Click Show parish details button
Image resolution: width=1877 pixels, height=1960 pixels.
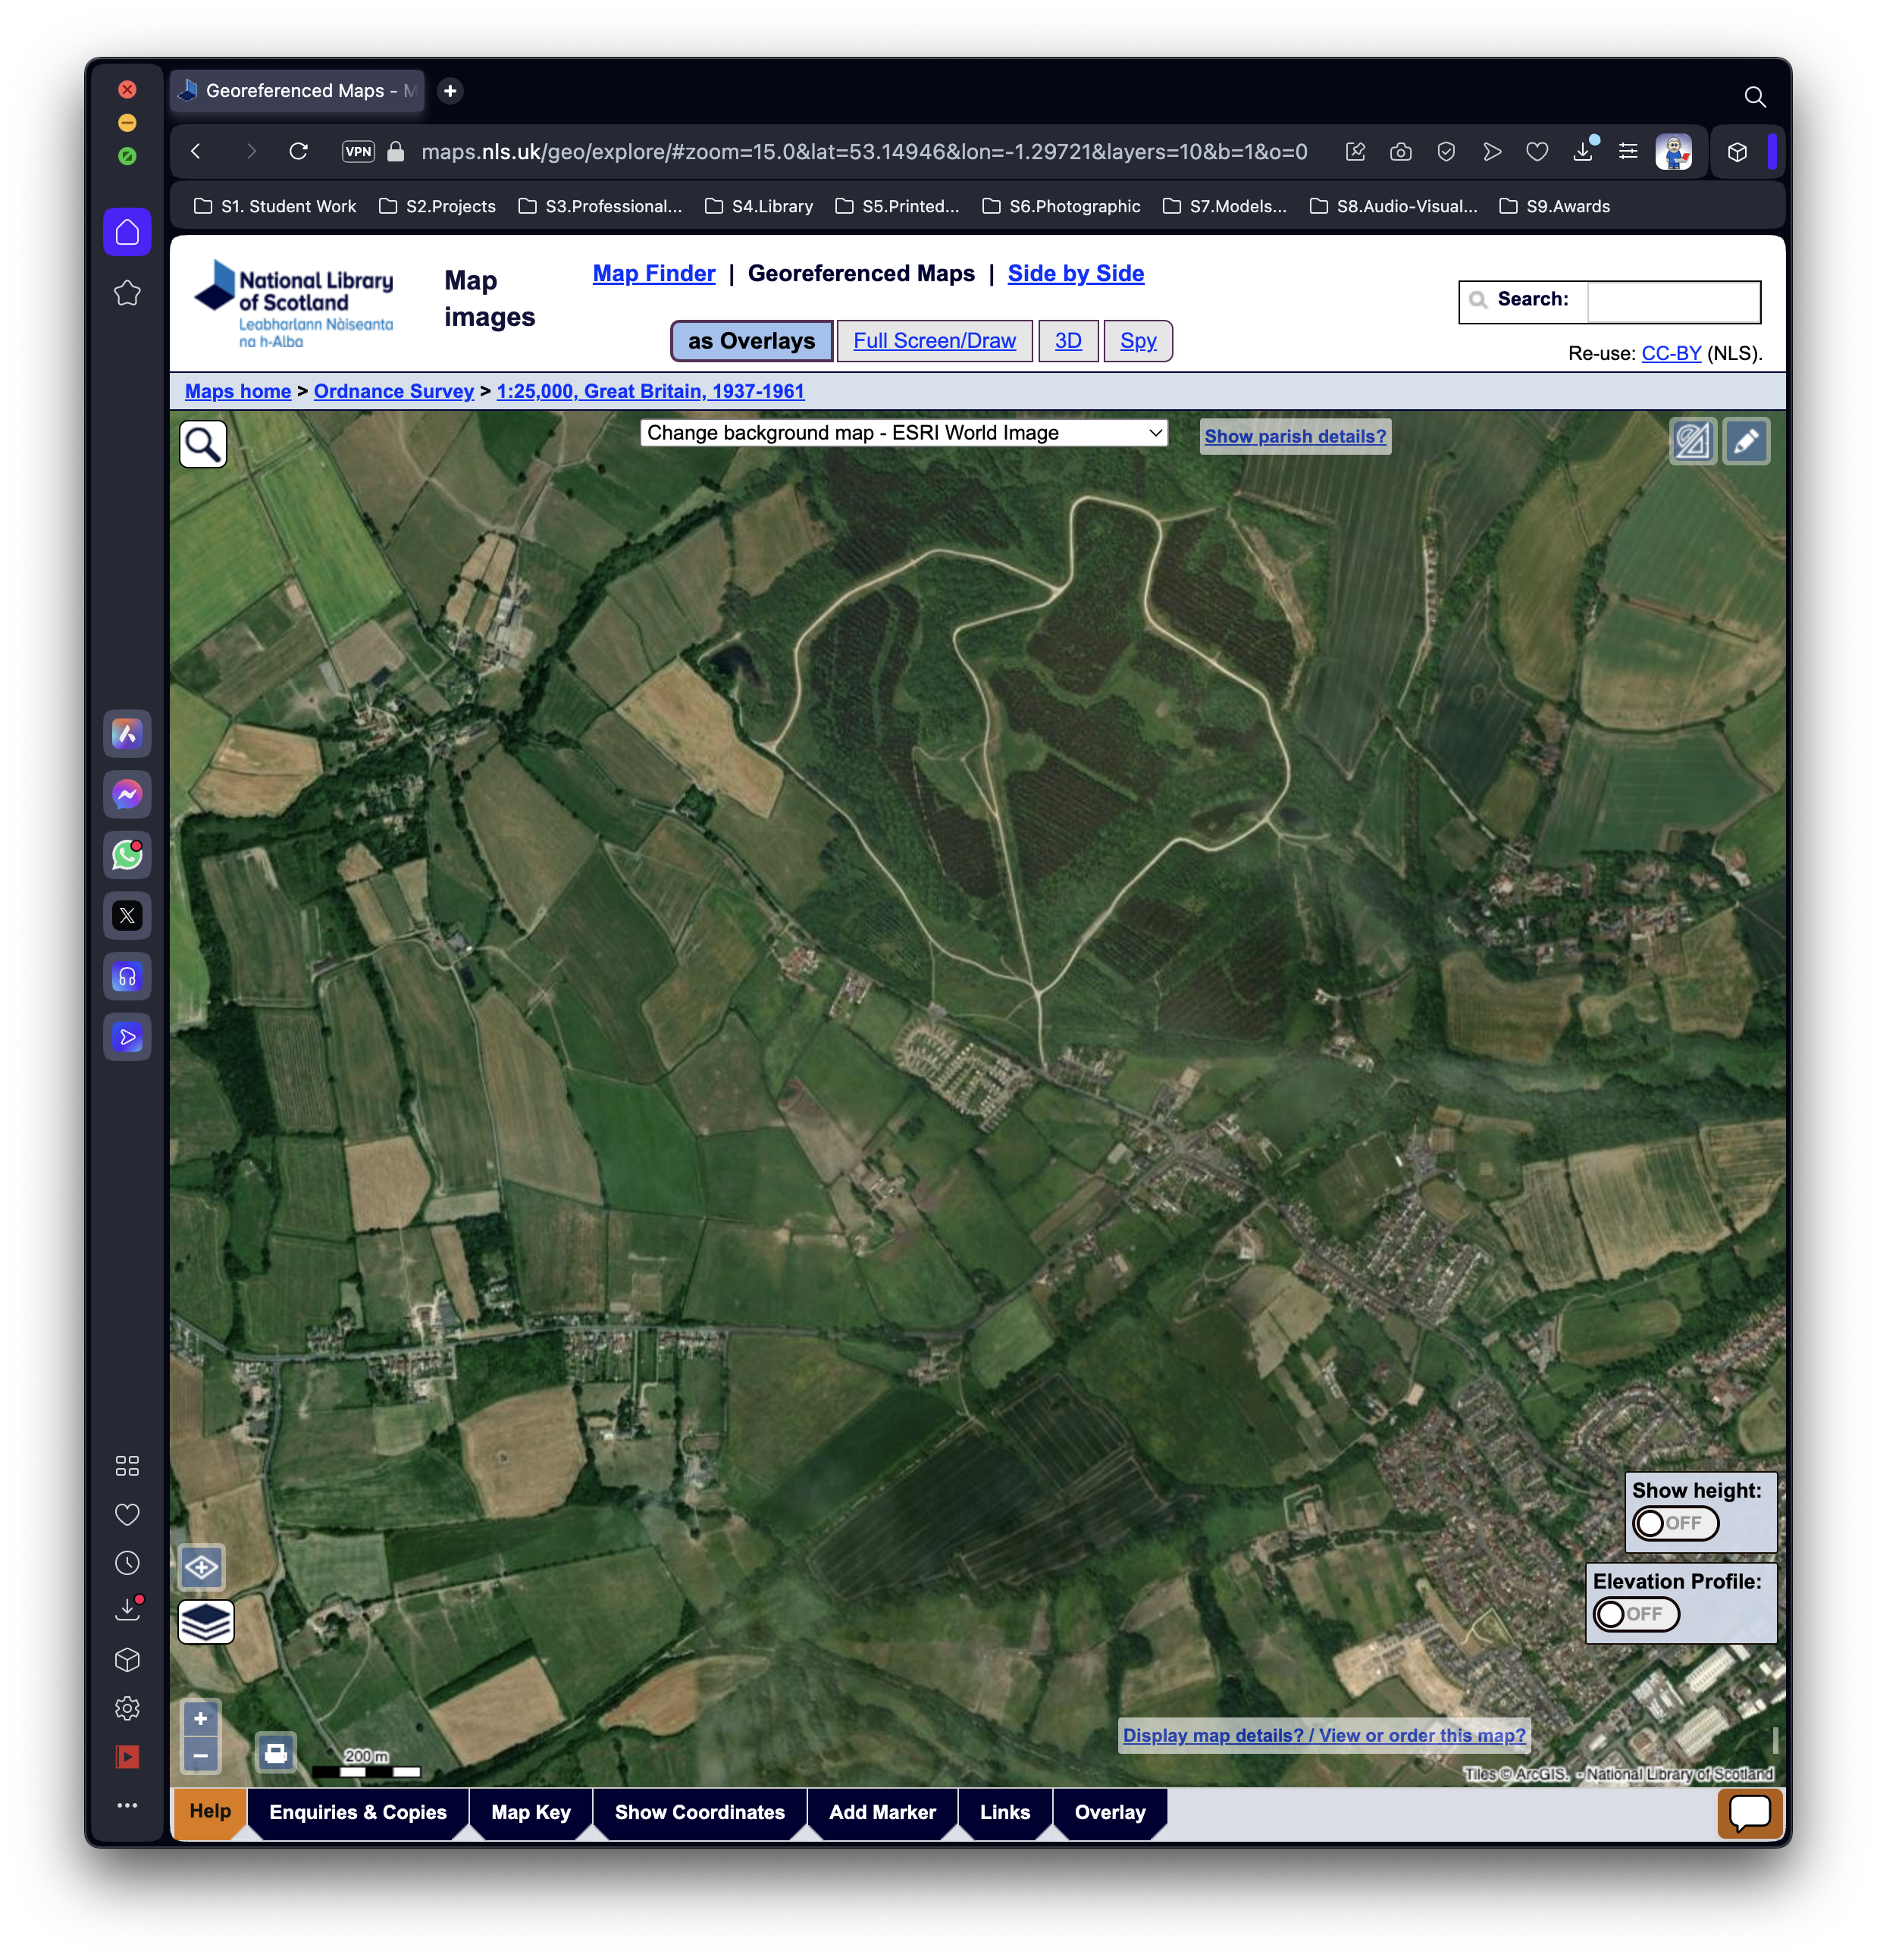1294,436
